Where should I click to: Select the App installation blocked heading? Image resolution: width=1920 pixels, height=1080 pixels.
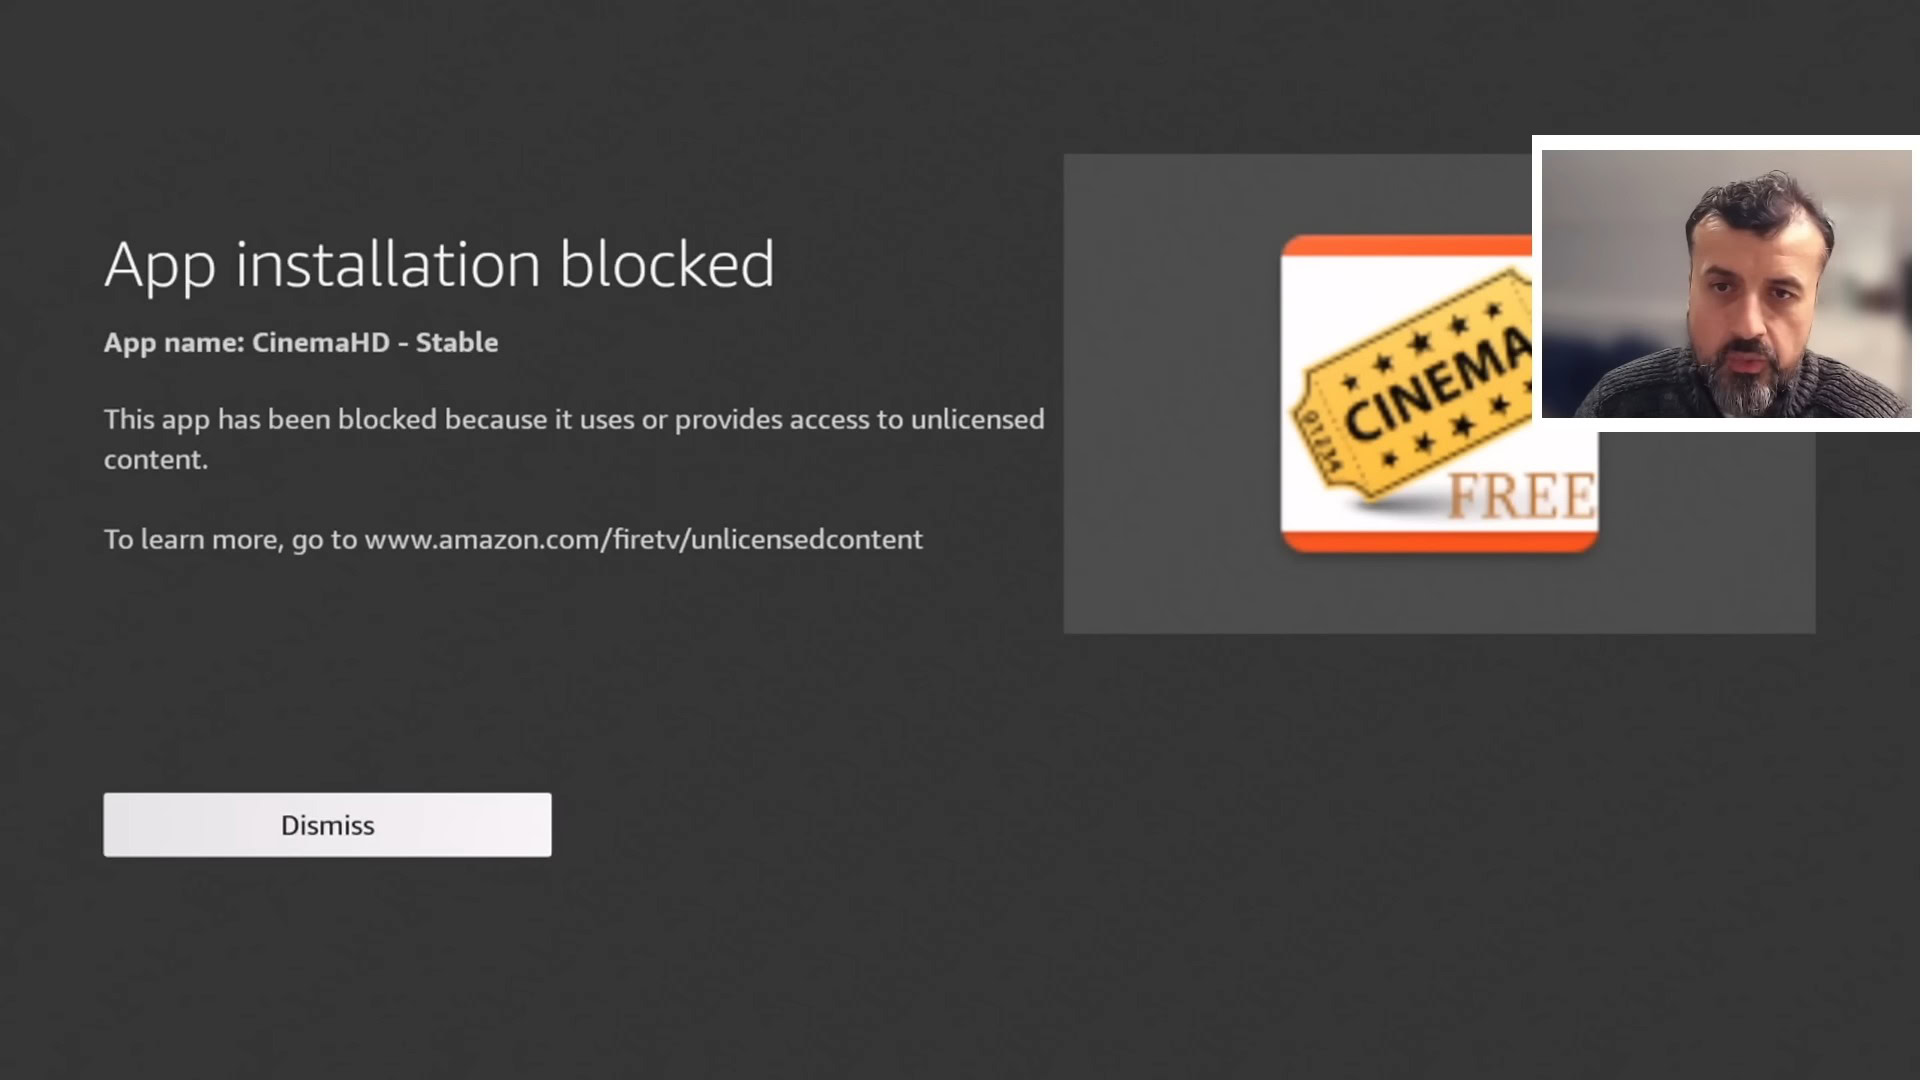click(x=440, y=263)
